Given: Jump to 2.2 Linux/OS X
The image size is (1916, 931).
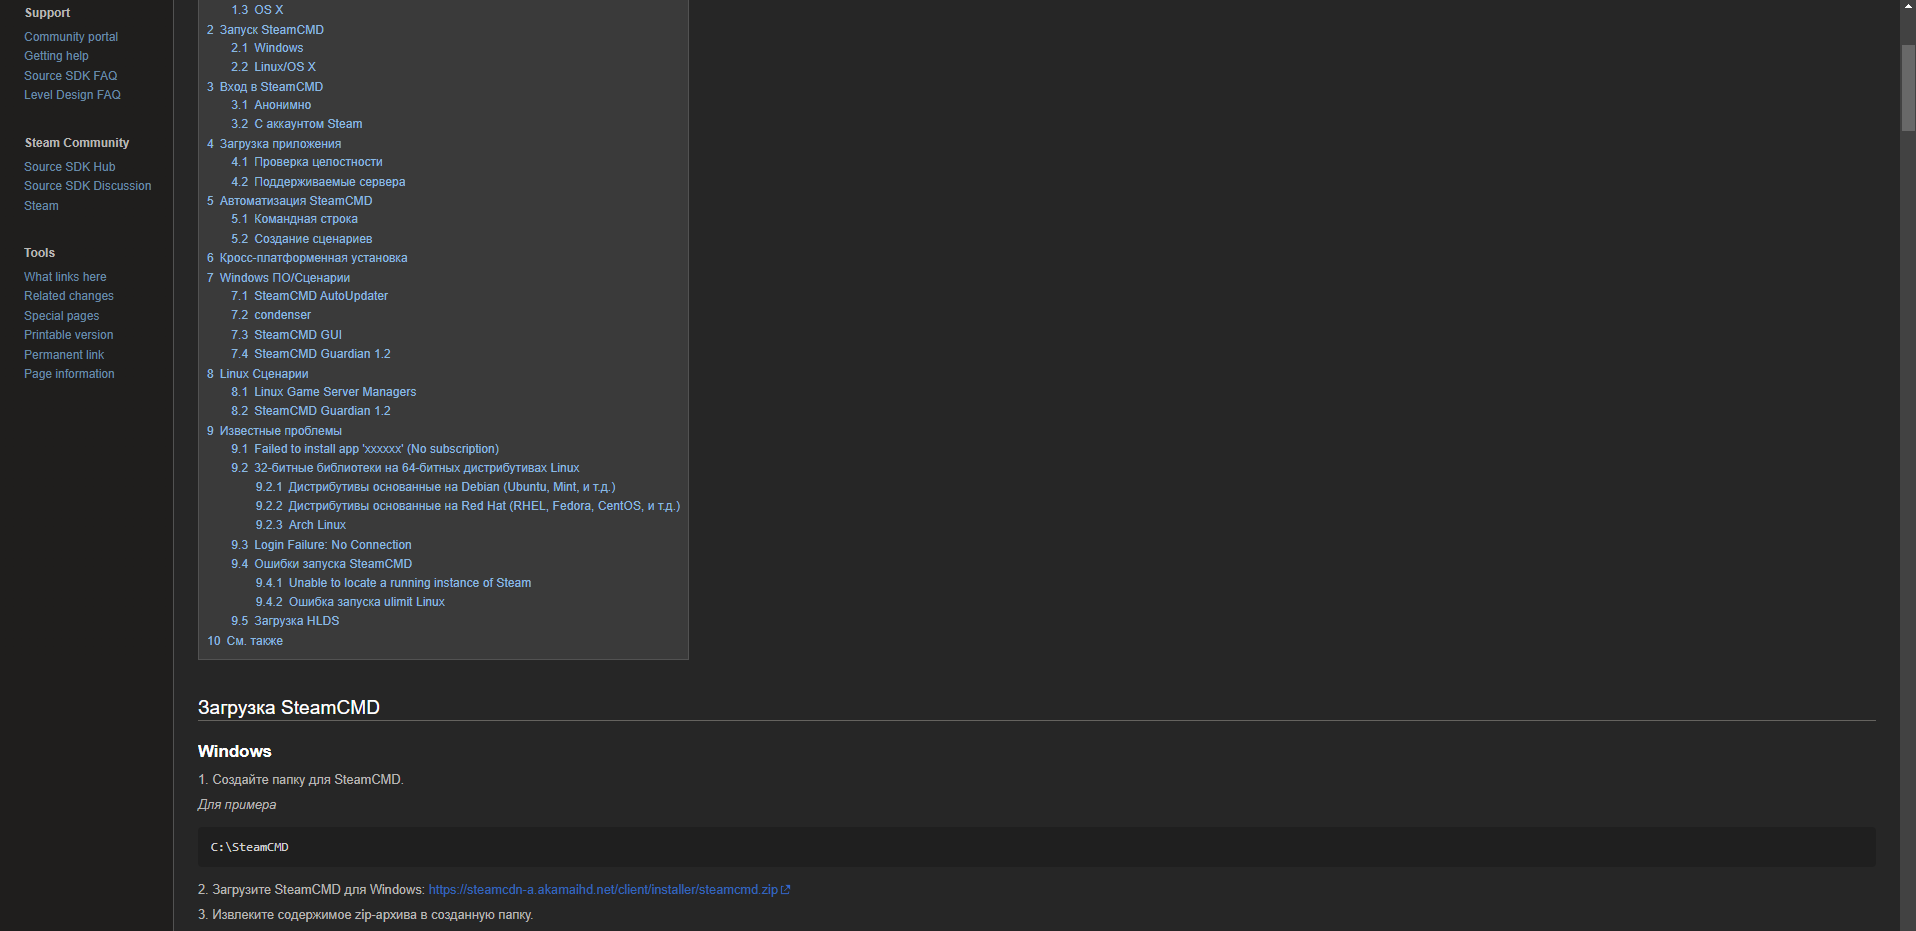Looking at the screenshot, I should [x=273, y=67].
